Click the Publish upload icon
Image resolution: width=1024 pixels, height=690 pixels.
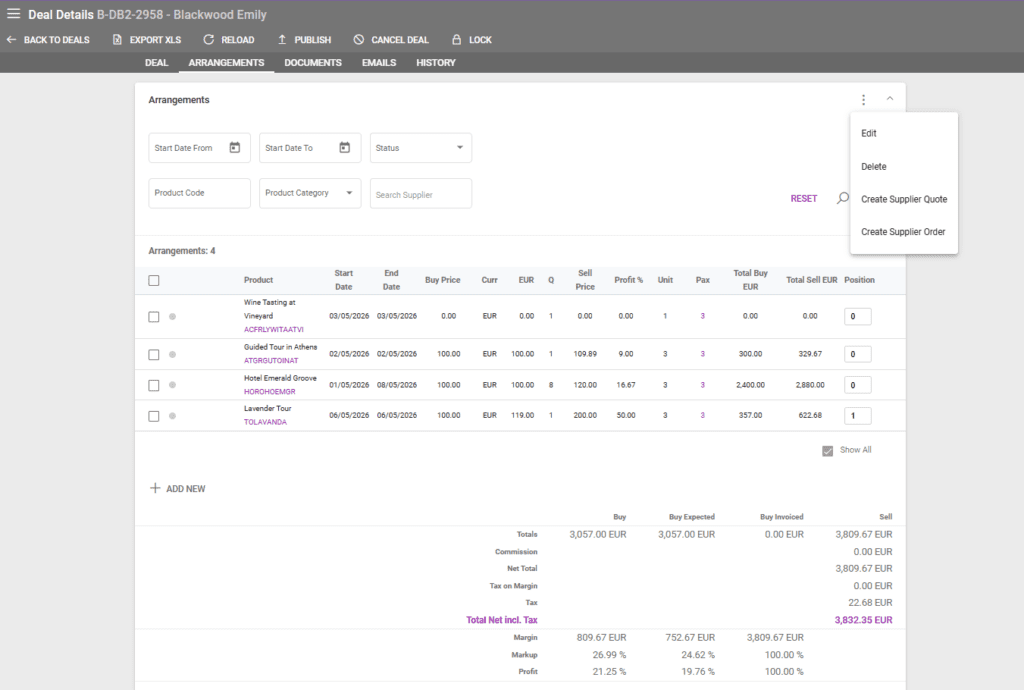click(x=282, y=40)
